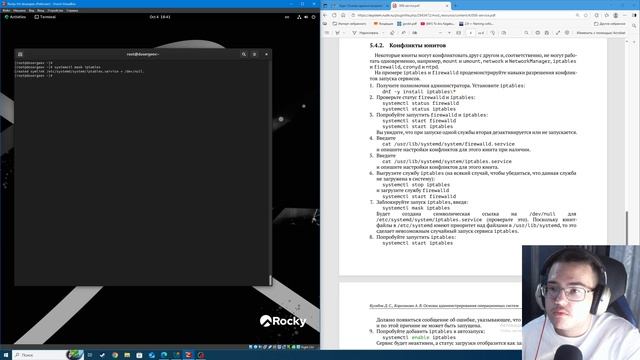The width and height of the screenshot is (640, 360).
Task: Open the terminal hamburger menu
Action: (254, 54)
